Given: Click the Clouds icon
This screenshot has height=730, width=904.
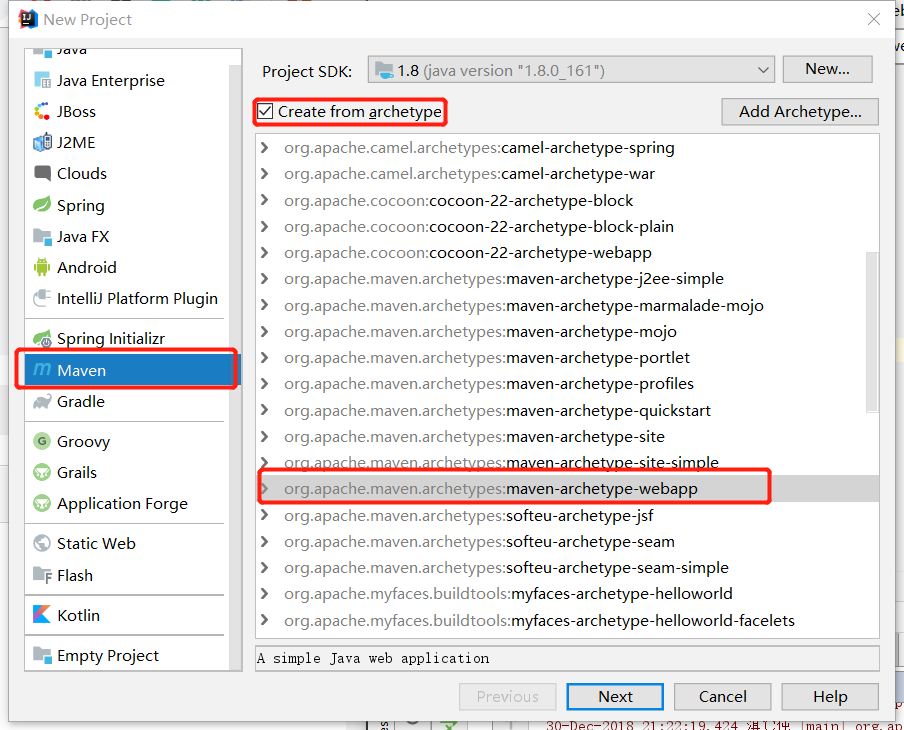Looking at the screenshot, I should click(42, 173).
